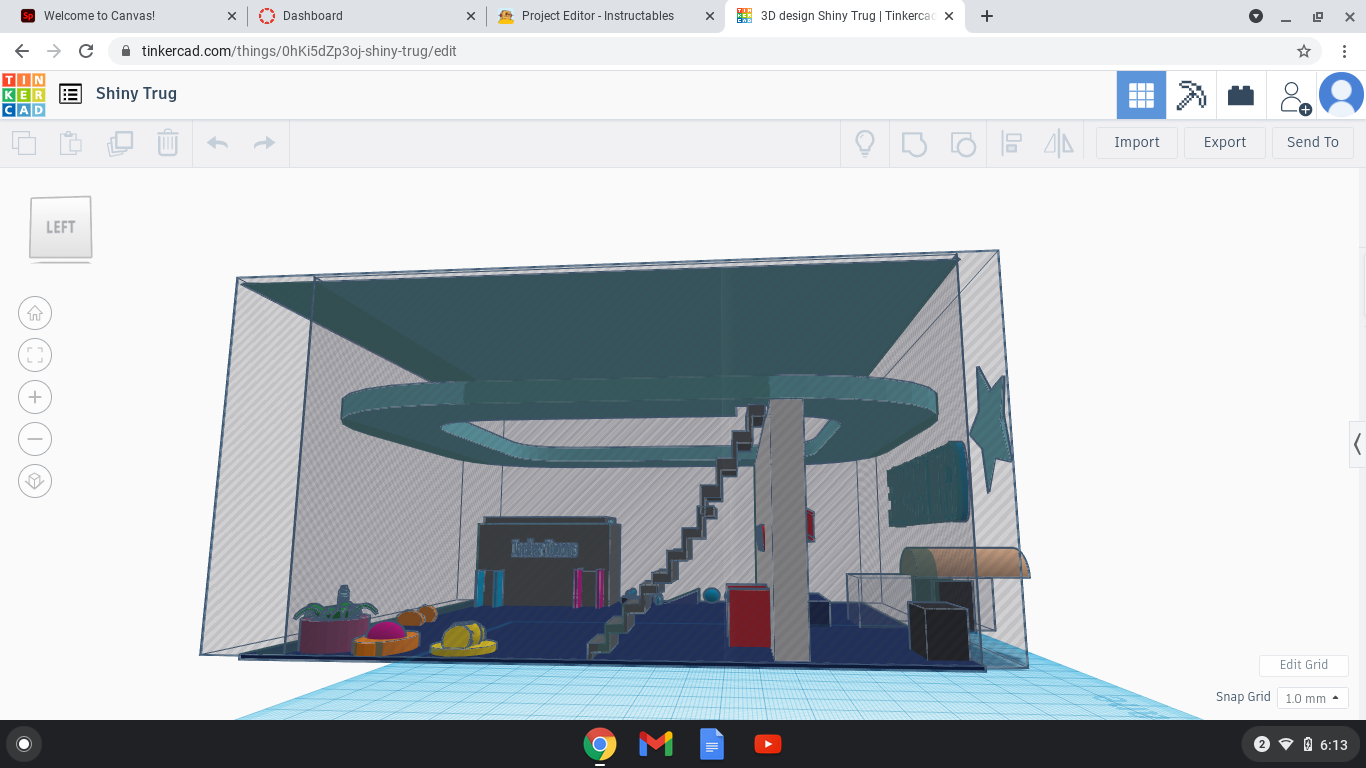The height and width of the screenshot is (768, 1366).
Task: Click the Align tool icon
Action: [1011, 143]
